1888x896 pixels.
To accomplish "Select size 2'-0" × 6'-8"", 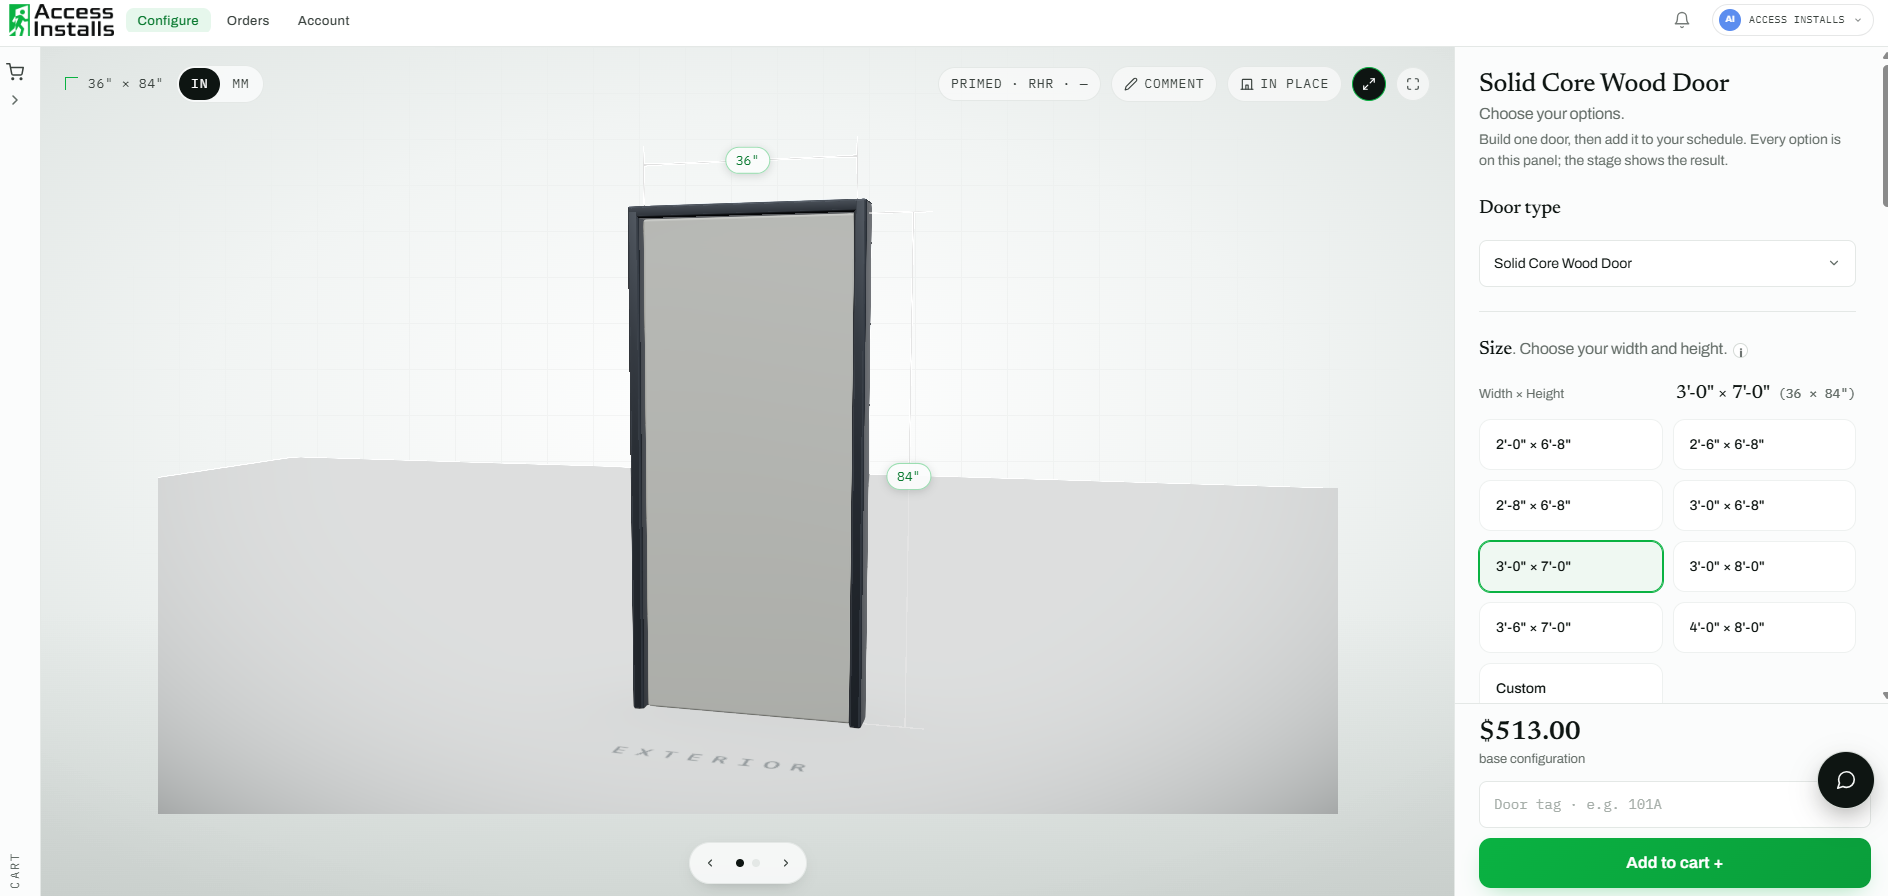I will tap(1570, 444).
